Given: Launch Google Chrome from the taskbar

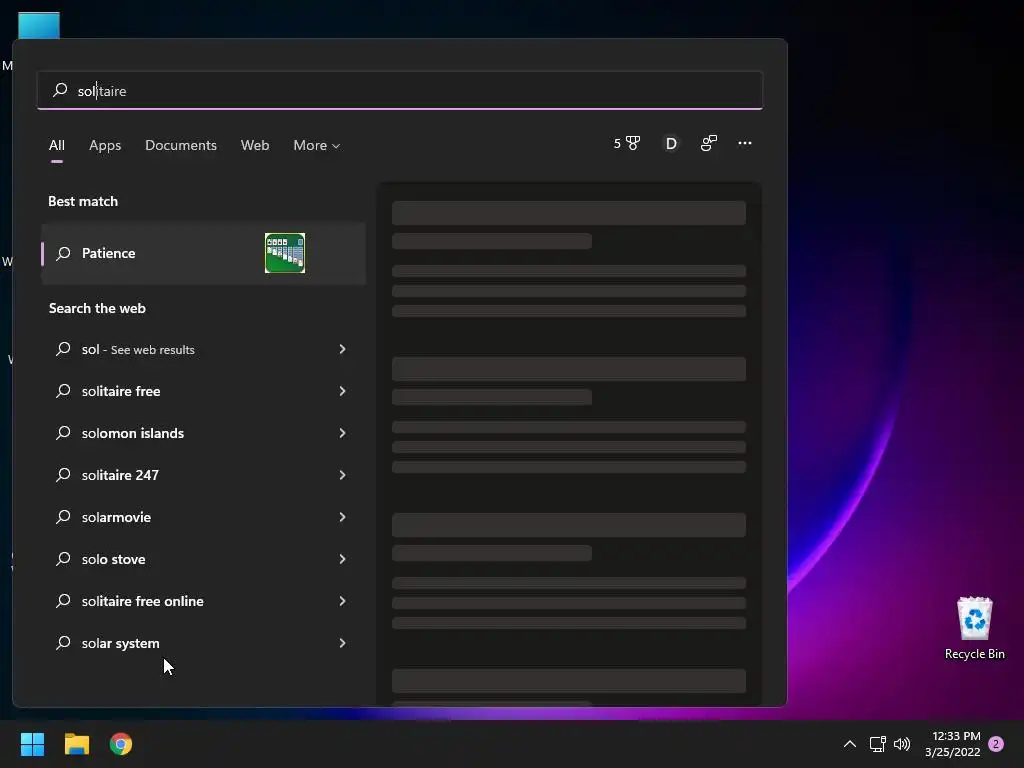Looking at the screenshot, I should [x=121, y=744].
